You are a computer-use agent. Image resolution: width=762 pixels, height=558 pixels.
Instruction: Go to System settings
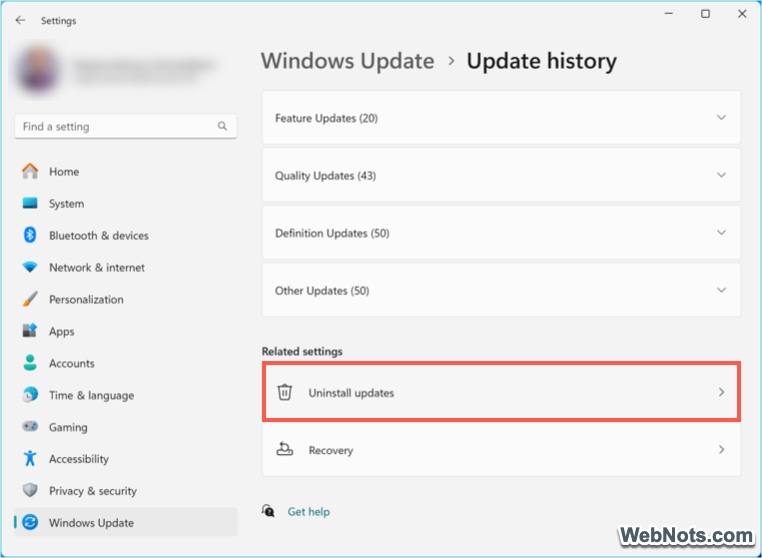[125, 203]
